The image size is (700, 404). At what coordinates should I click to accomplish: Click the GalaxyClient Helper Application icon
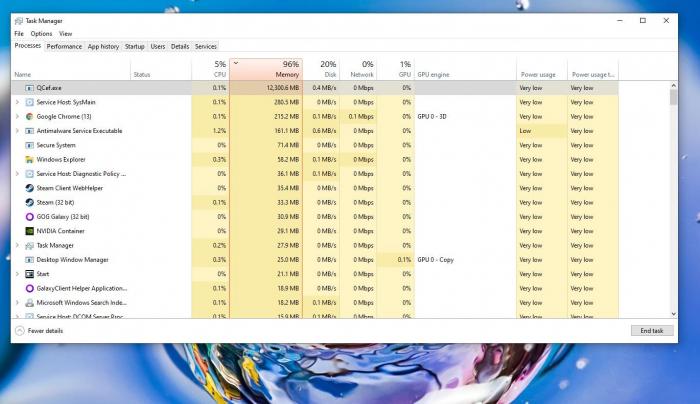point(29,288)
